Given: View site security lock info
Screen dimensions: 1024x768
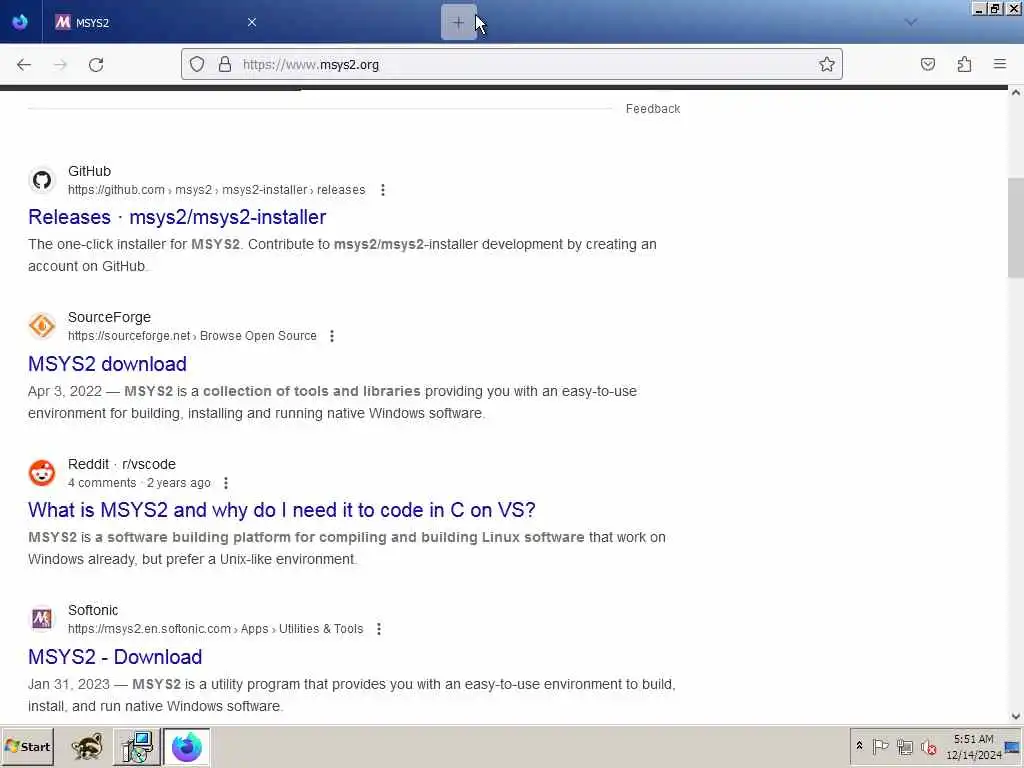Looking at the screenshot, I should (x=225, y=64).
